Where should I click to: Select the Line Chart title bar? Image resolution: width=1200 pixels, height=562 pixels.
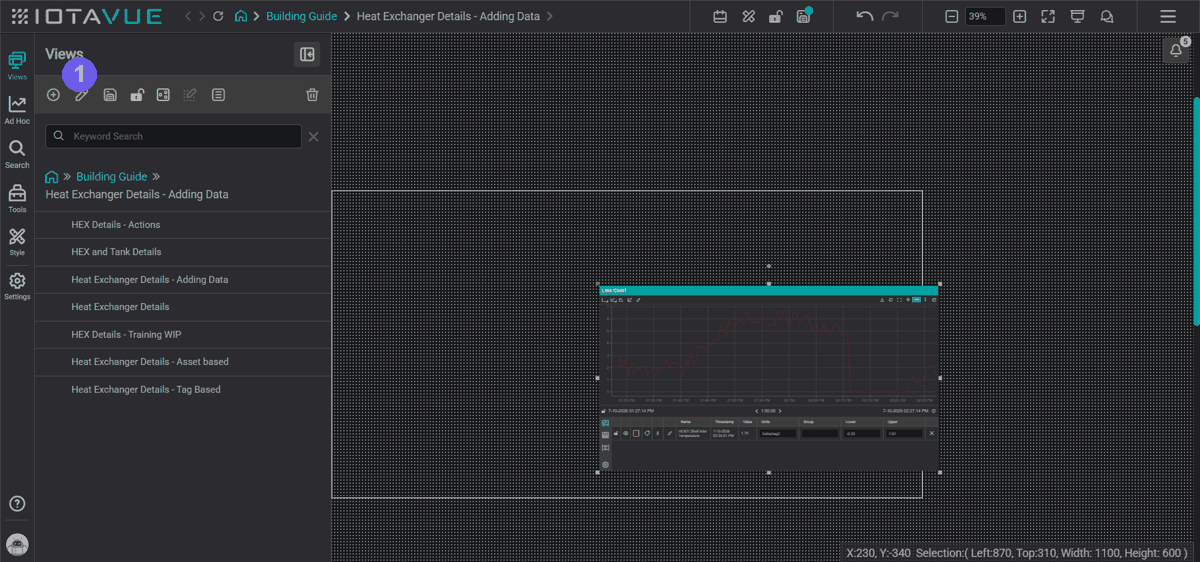coord(769,290)
